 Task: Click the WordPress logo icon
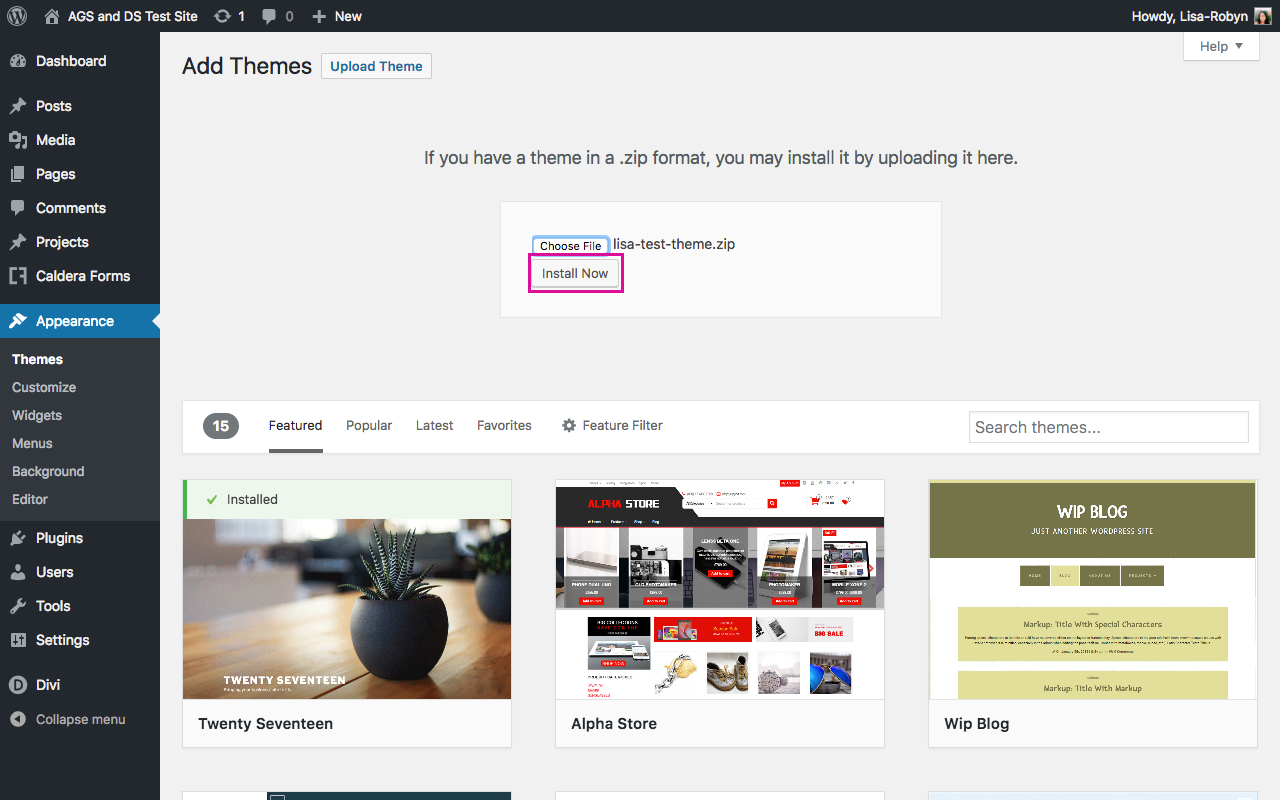click(18, 16)
